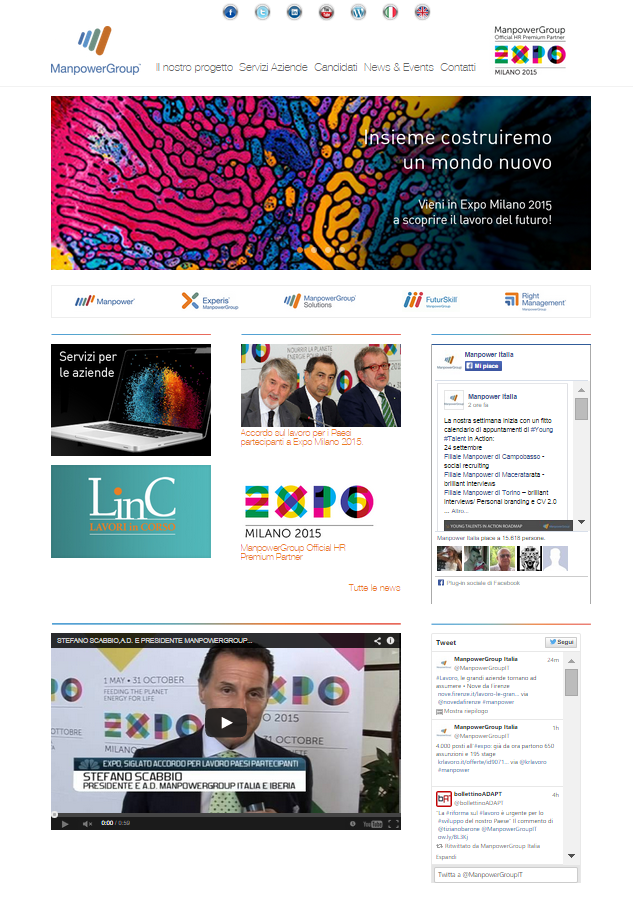
Task: Open the YouTube social icon in the header
Action: click(x=326, y=12)
